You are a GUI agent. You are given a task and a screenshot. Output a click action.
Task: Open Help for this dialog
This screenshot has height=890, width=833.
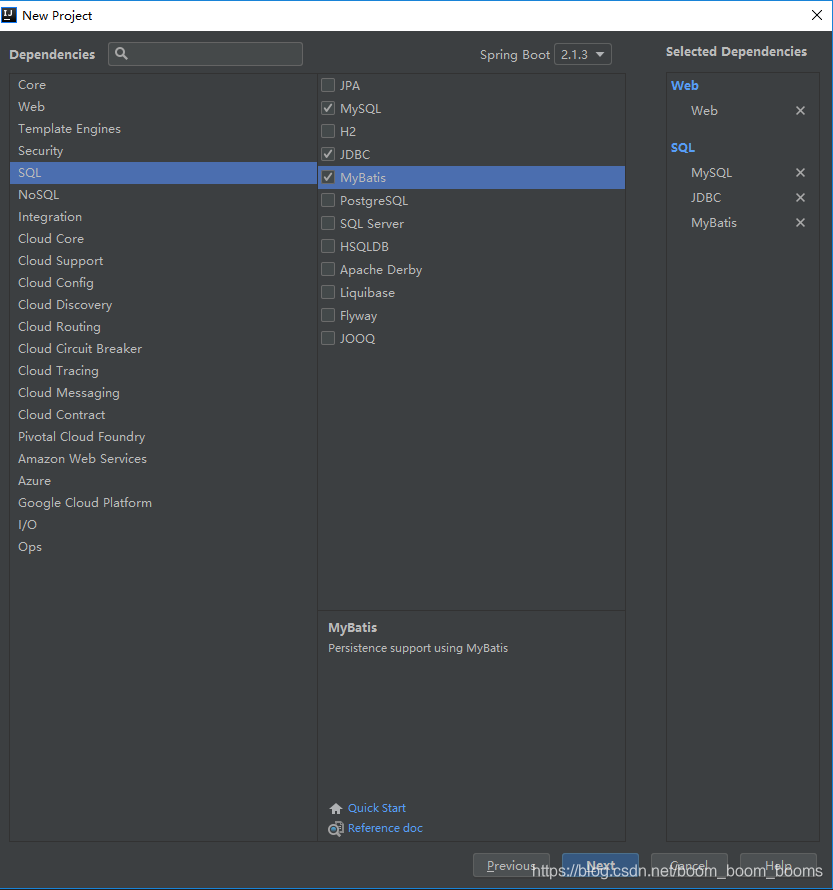click(x=778, y=866)
